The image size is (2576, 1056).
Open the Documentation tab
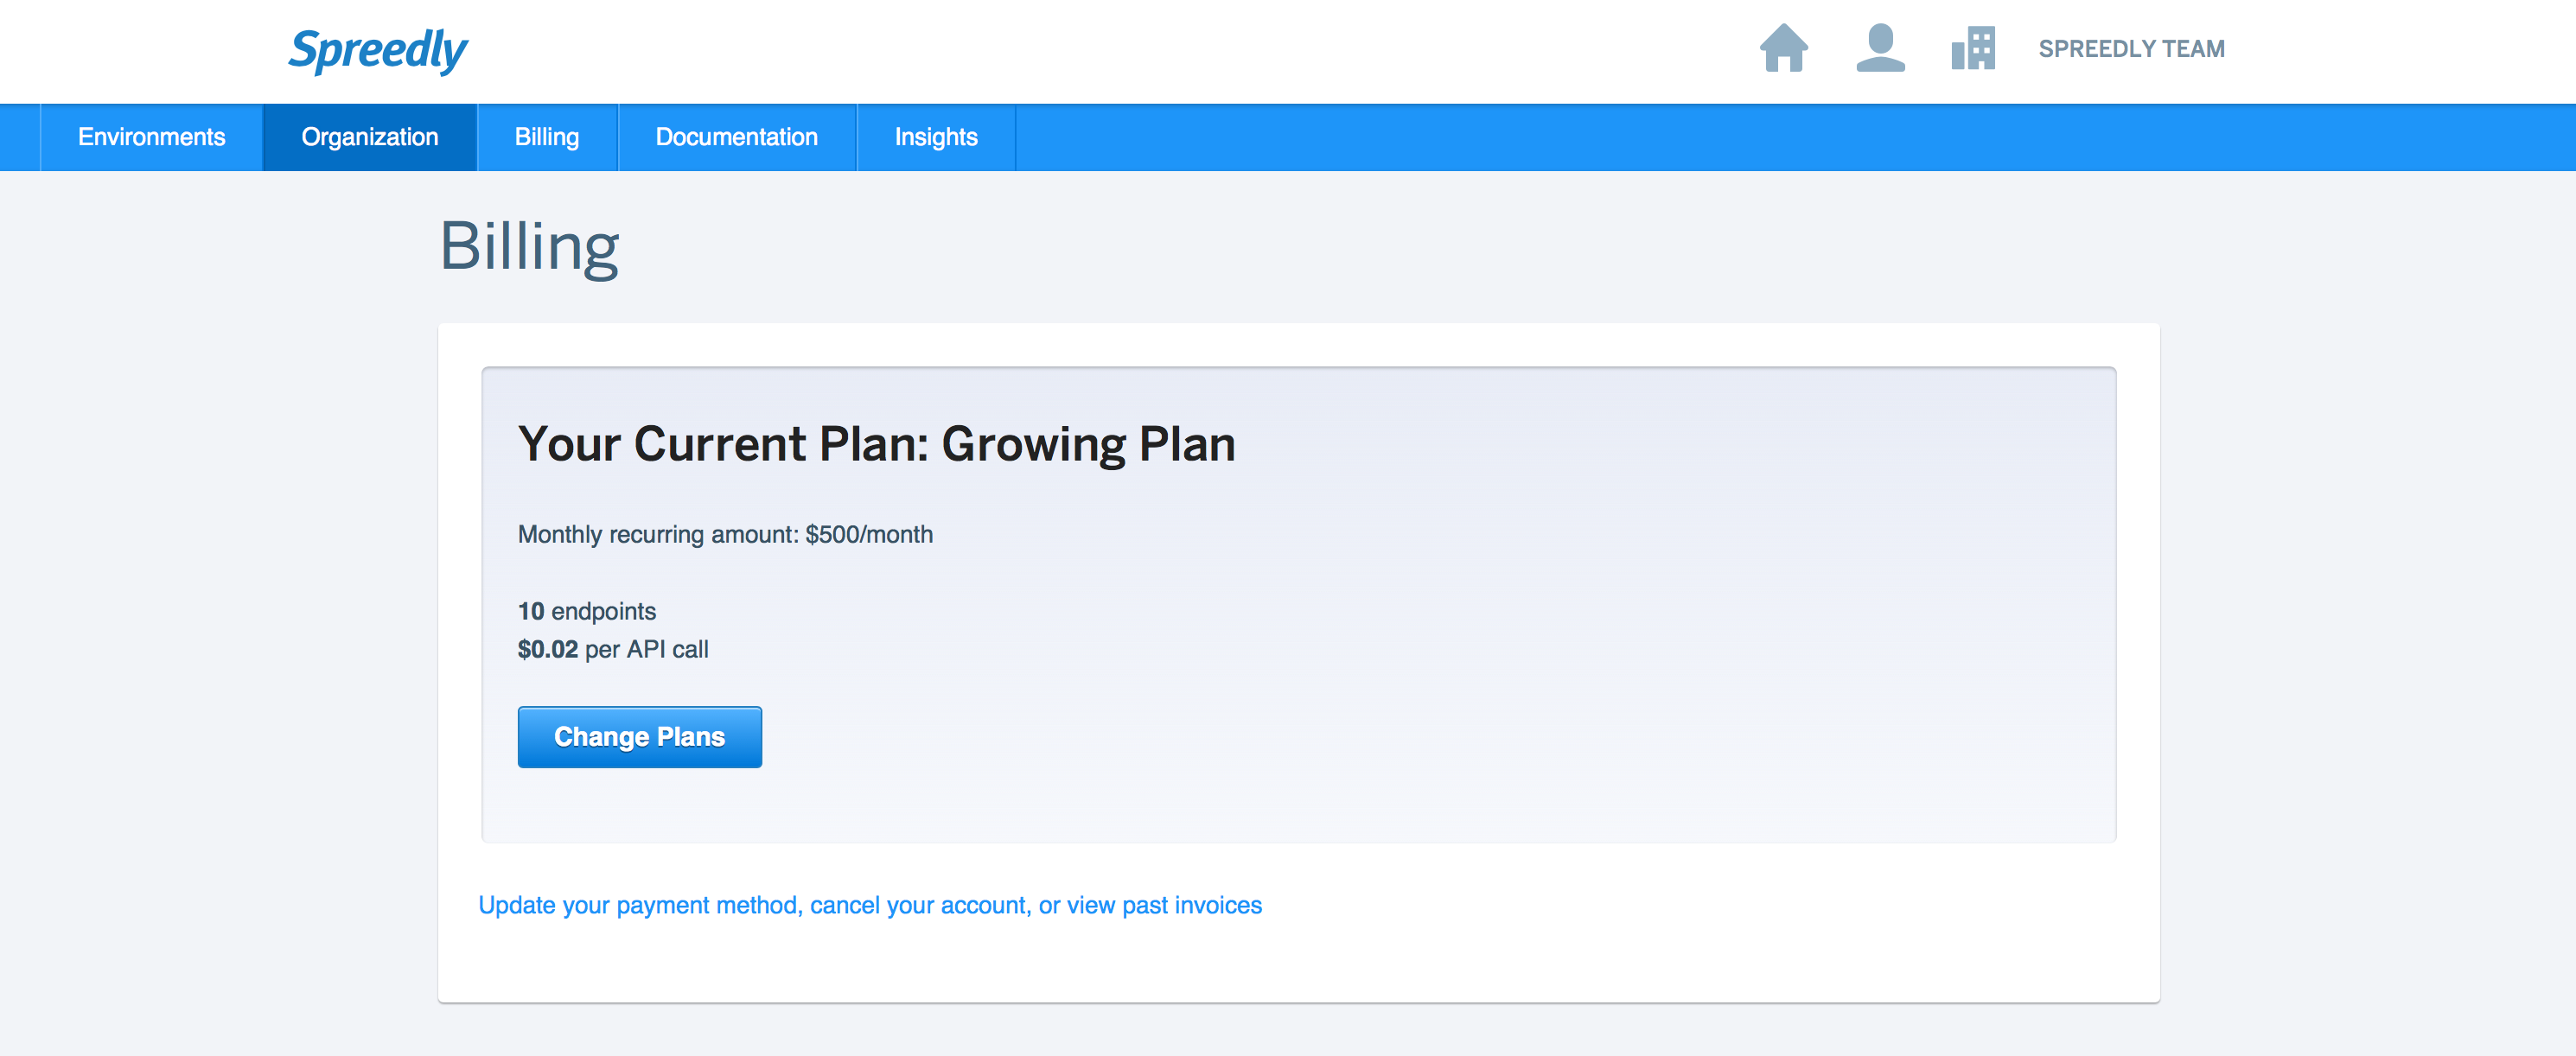point(737,137)
